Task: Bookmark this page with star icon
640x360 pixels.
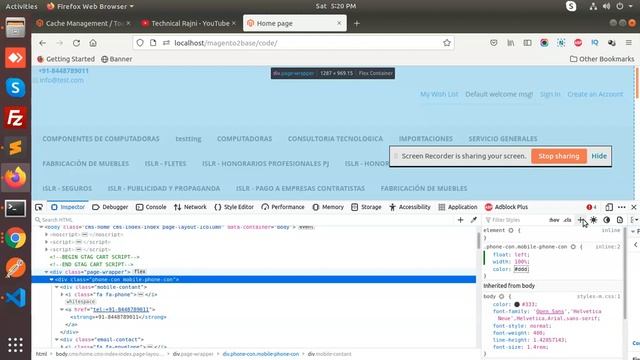Action: tap(447, 43)
